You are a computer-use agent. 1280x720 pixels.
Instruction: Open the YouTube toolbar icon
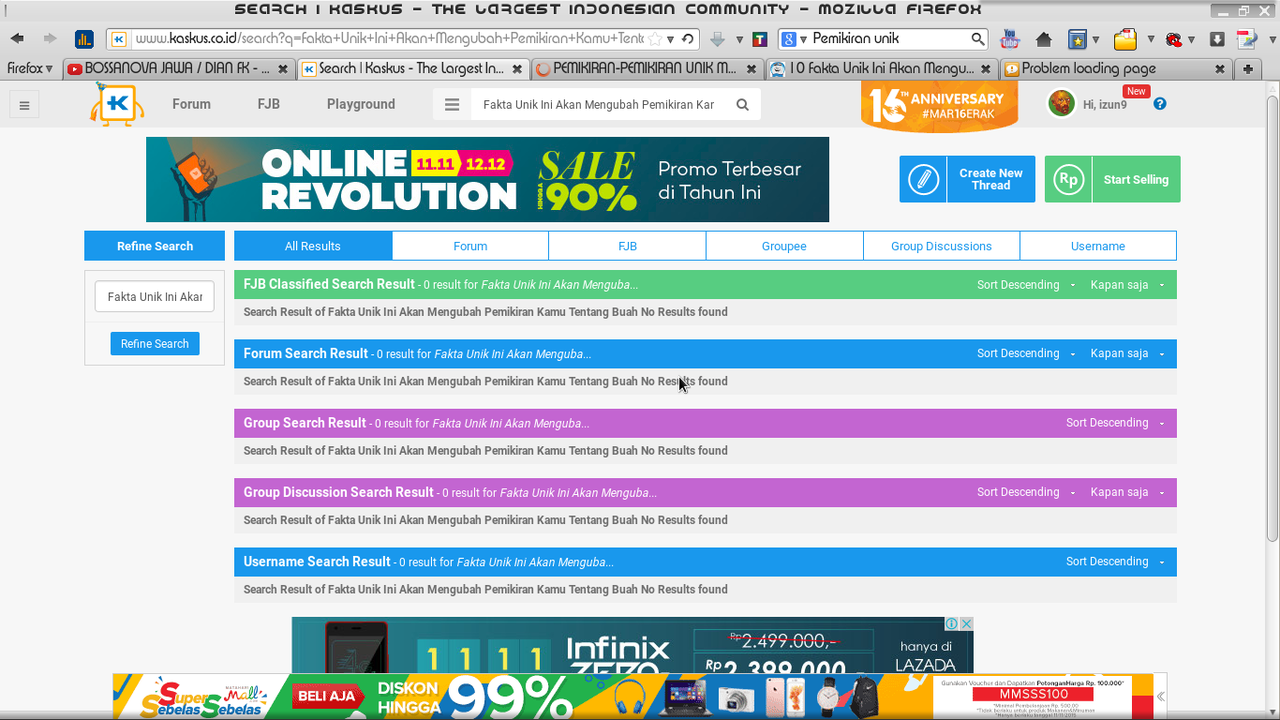[x=1010, y=39]
